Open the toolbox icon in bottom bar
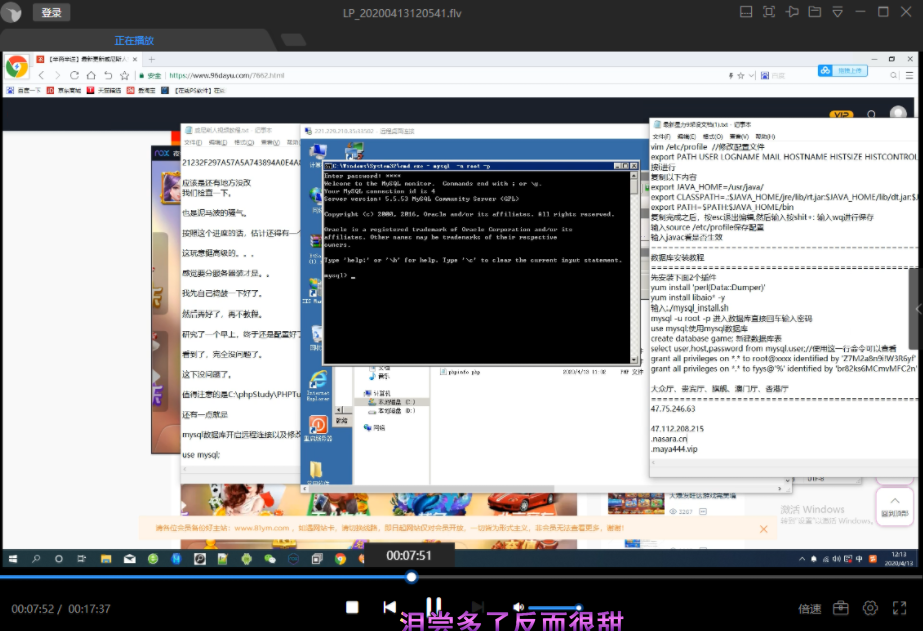The image size is (923, 631). (x=841, y=608)
